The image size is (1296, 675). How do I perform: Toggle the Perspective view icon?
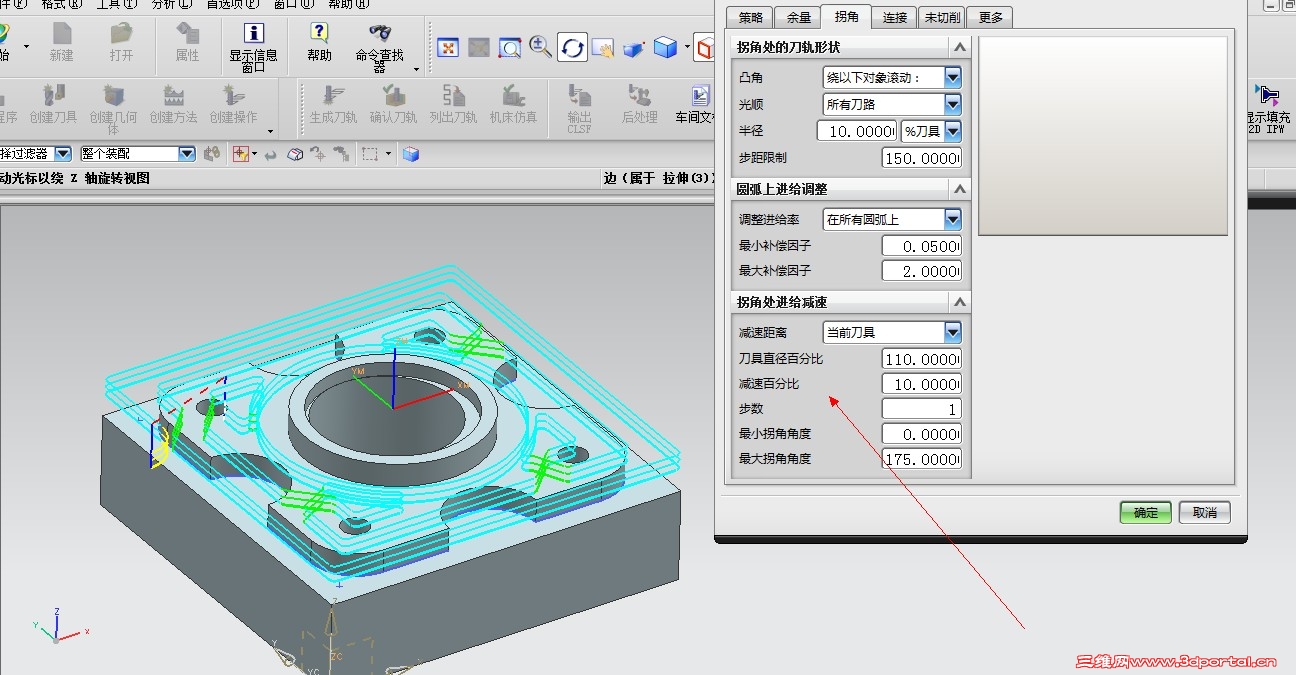pyautogui.click(x=634, y=47)
